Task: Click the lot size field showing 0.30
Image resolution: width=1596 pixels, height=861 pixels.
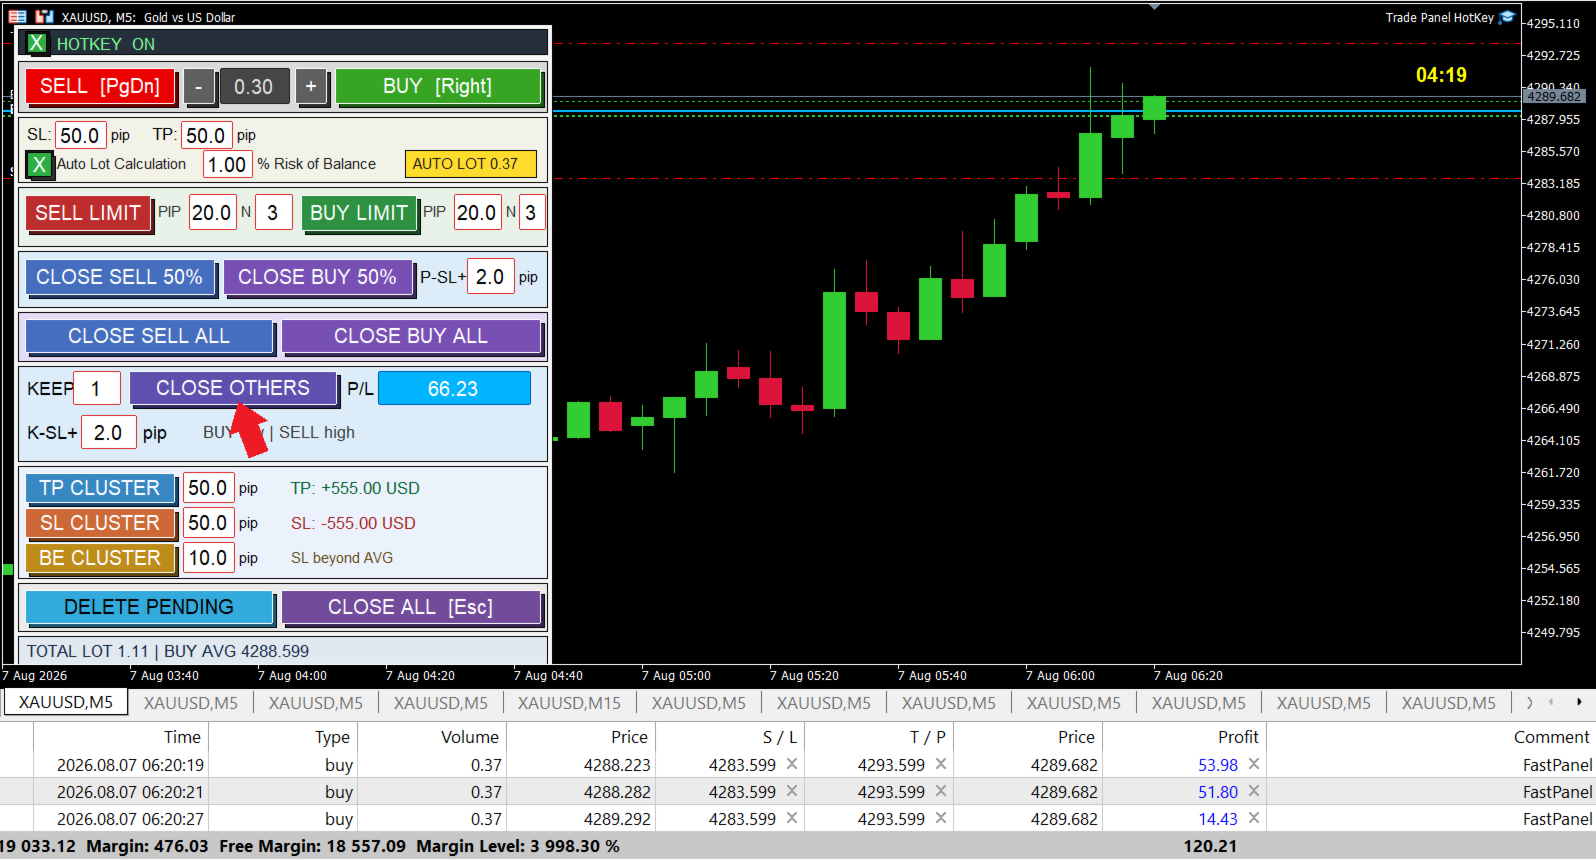Action: pyautogui.click(x=254, y=87)
